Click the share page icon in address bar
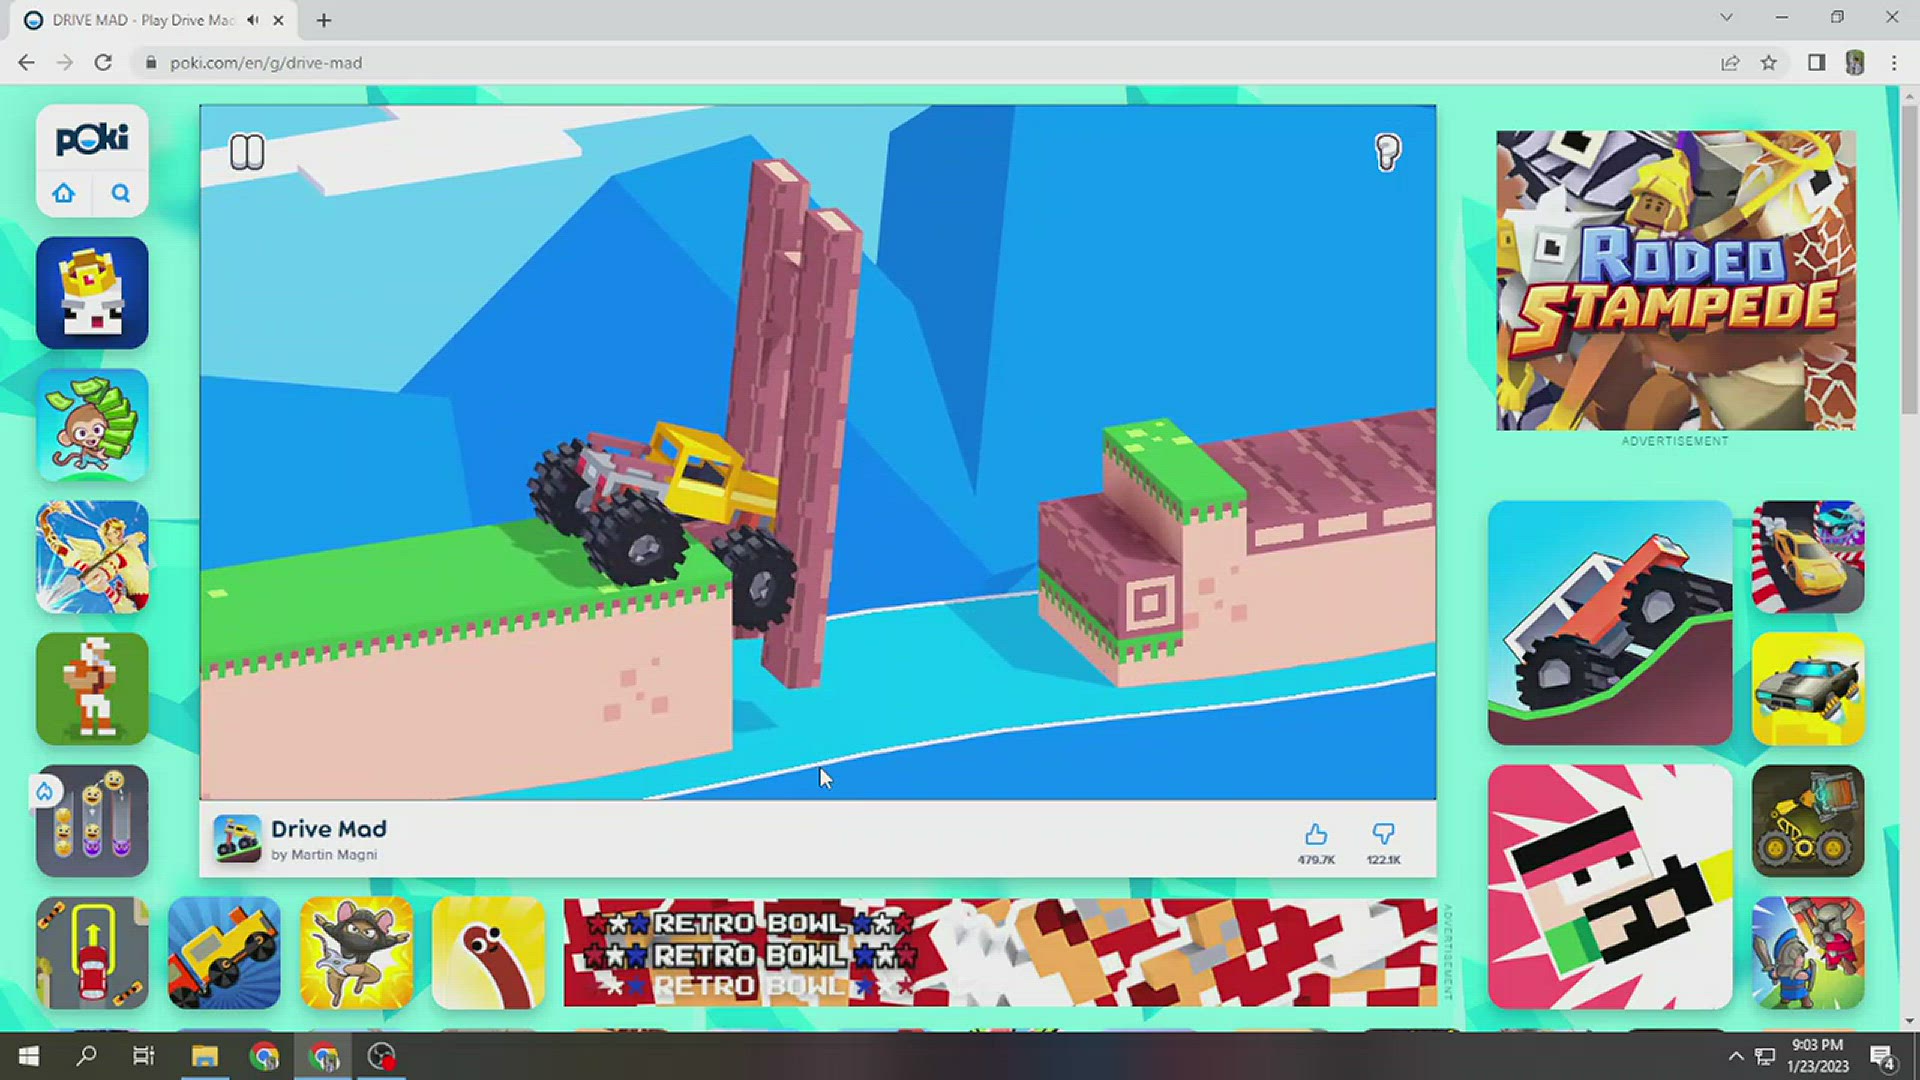The image size is (1920, 1080). pyautogui.click(x=1730, y=63)
